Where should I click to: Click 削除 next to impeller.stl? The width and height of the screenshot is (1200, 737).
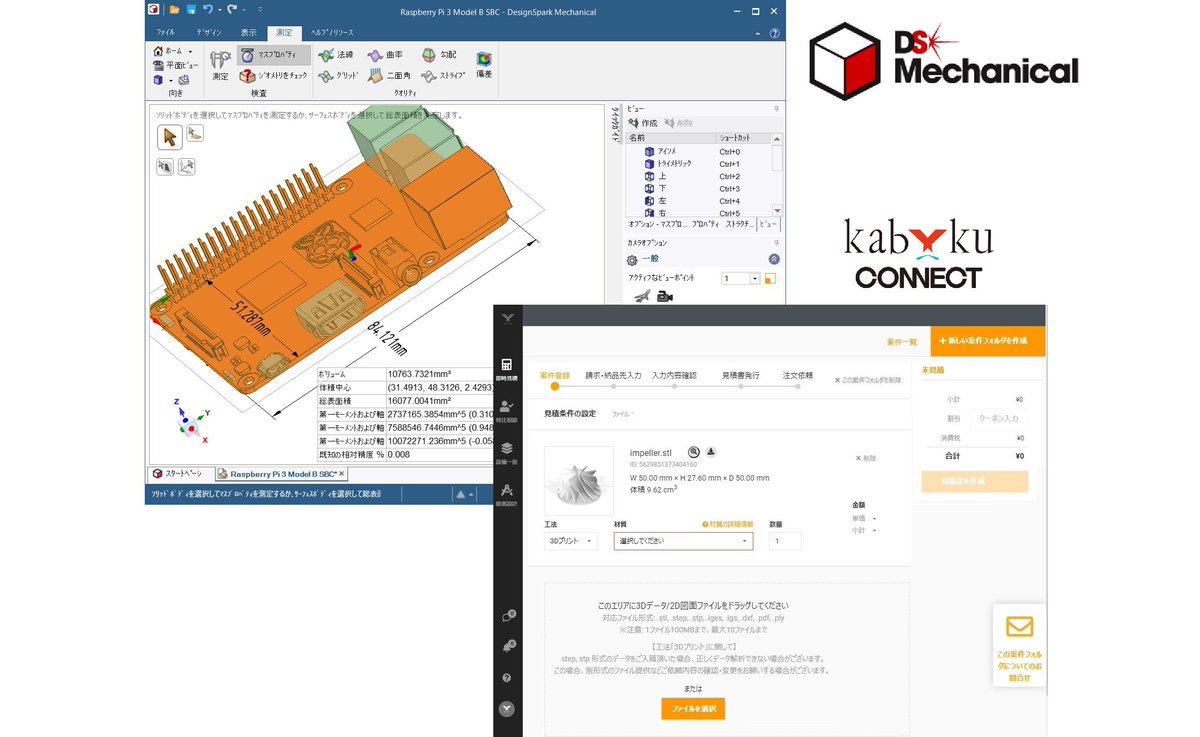tap(866, 458)
